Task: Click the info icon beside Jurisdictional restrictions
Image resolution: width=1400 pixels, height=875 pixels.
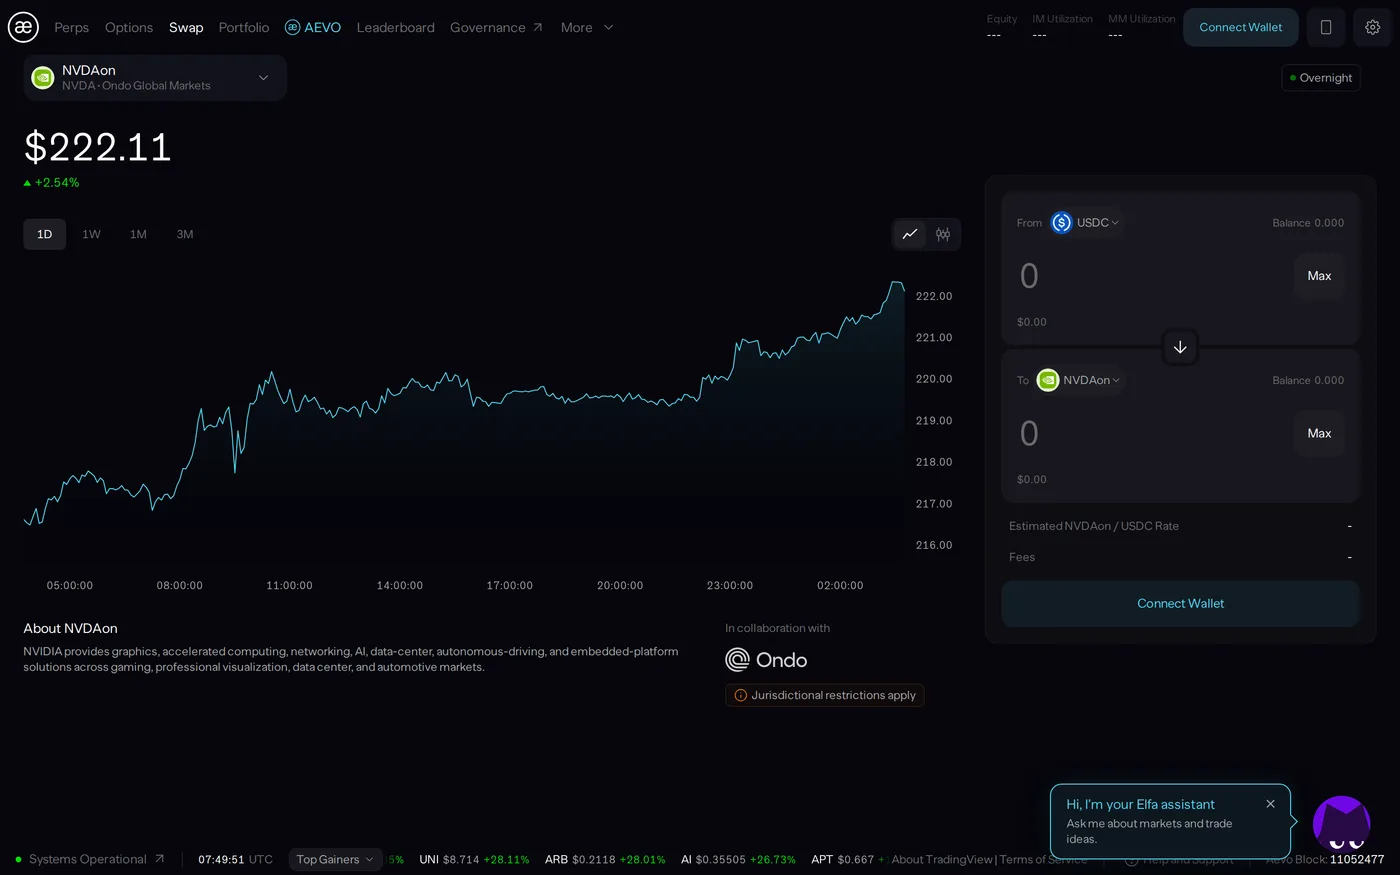Action: click(741, 695)
